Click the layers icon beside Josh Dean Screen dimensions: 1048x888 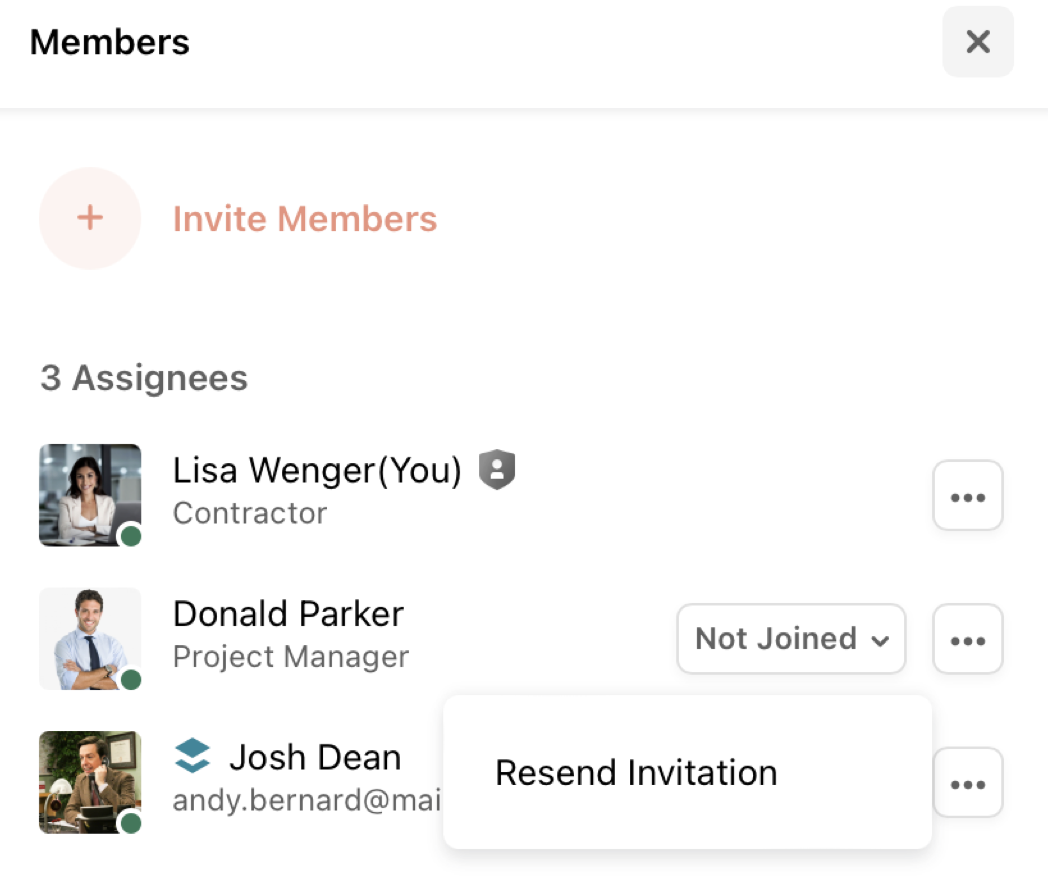pos(192,756)
